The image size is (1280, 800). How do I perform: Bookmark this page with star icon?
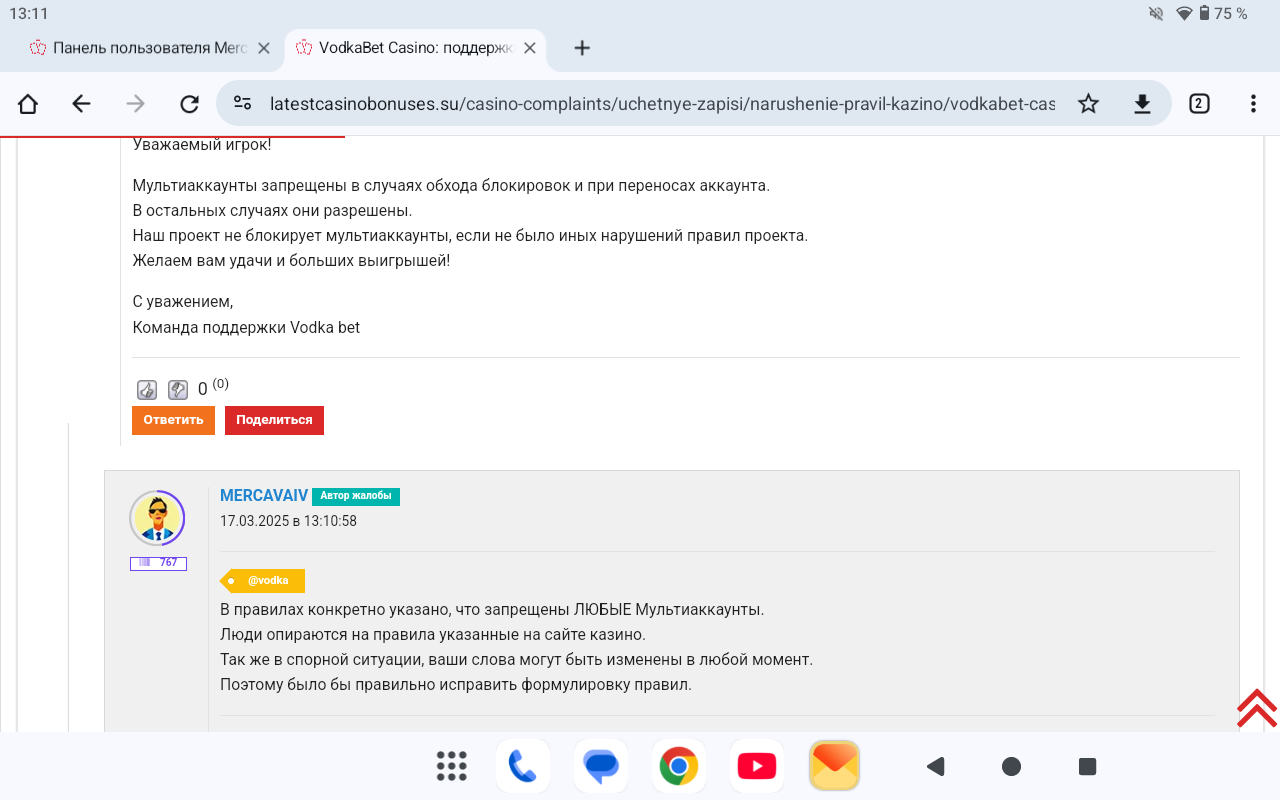pos(1088,104)
